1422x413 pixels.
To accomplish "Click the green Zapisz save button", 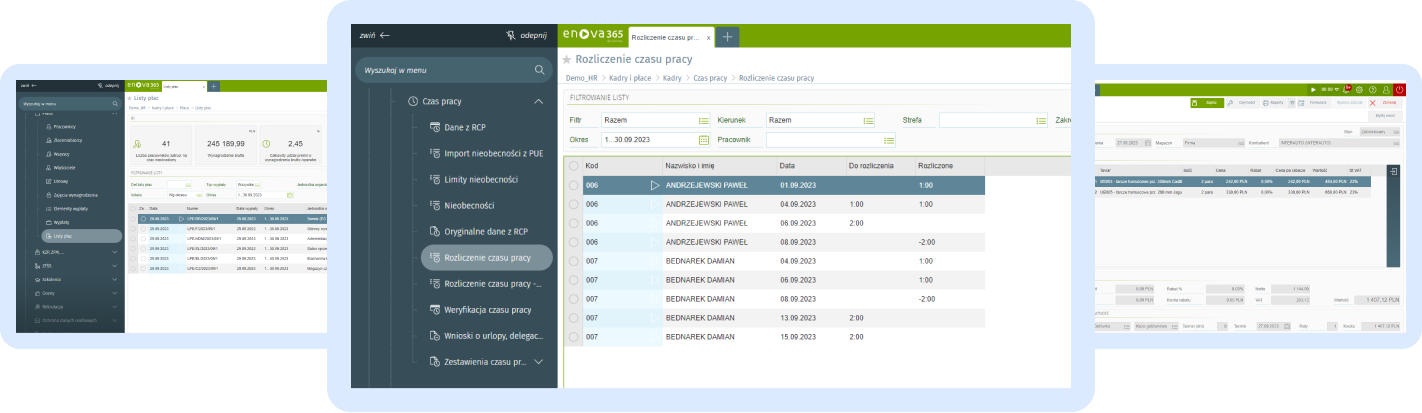I will (x=1208, y=102).
